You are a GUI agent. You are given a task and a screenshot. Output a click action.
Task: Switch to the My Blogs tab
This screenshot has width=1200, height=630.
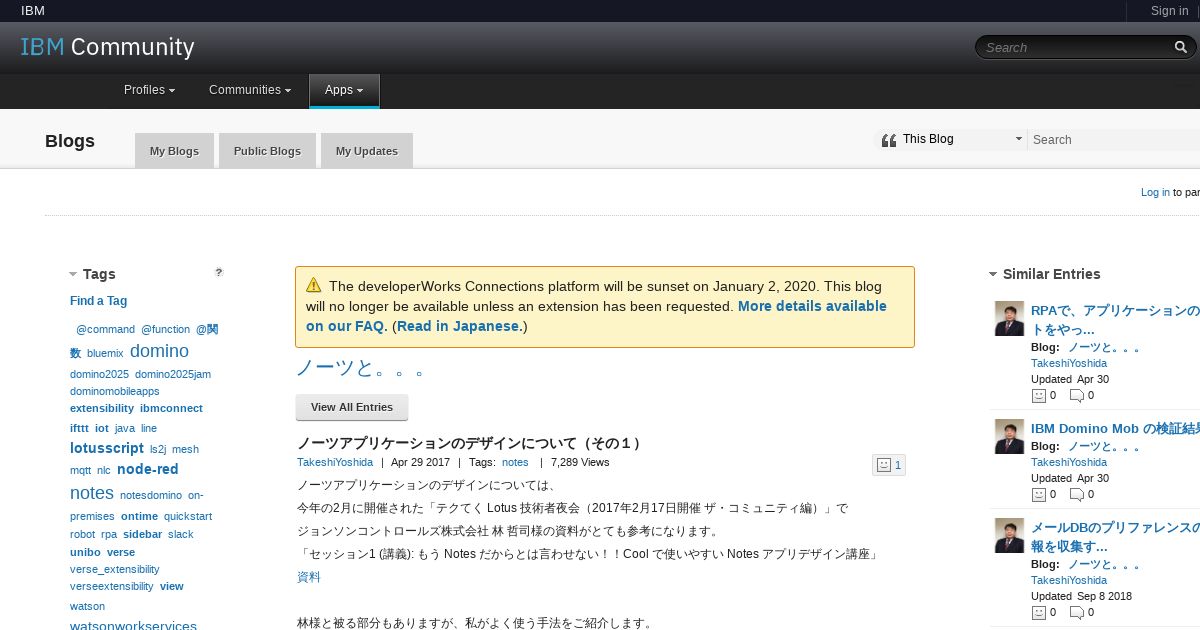click(x=174, y=151)
